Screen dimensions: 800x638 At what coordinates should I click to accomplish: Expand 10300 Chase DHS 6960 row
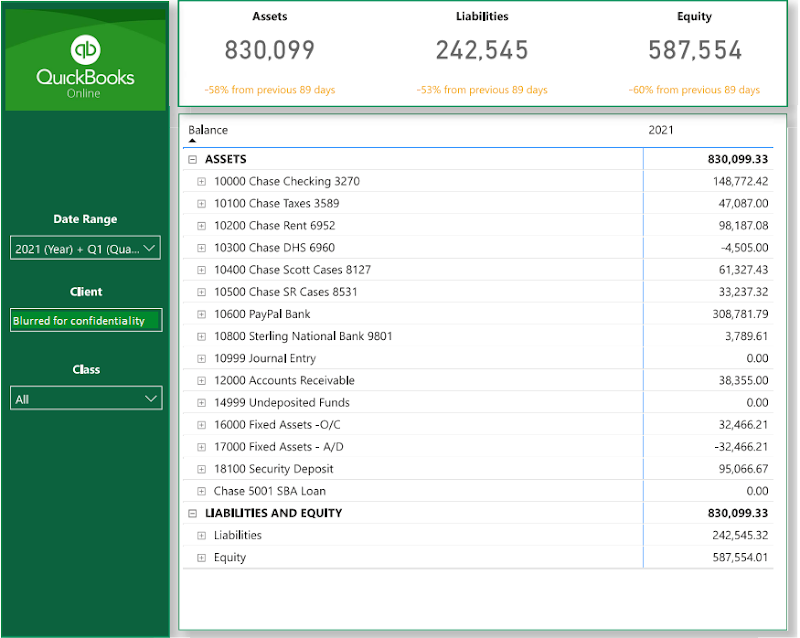202,248
